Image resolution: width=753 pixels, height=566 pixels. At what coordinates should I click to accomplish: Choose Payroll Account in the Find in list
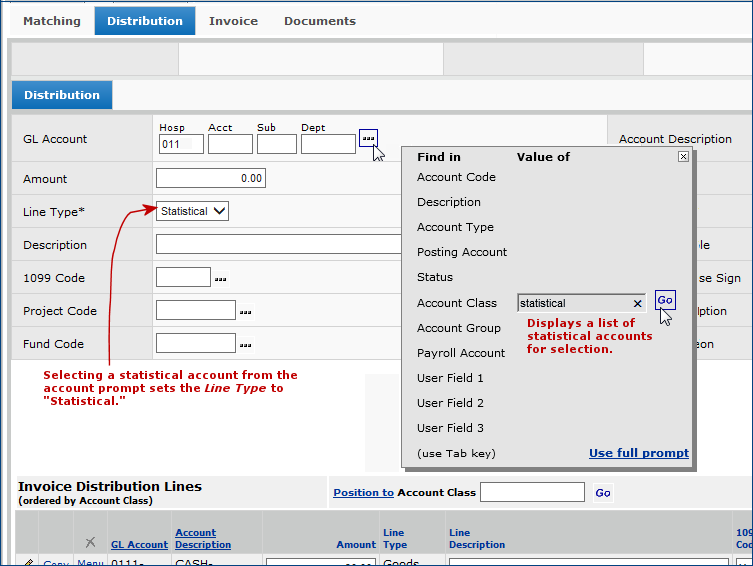pyautogui.click(x=461, y=353)
